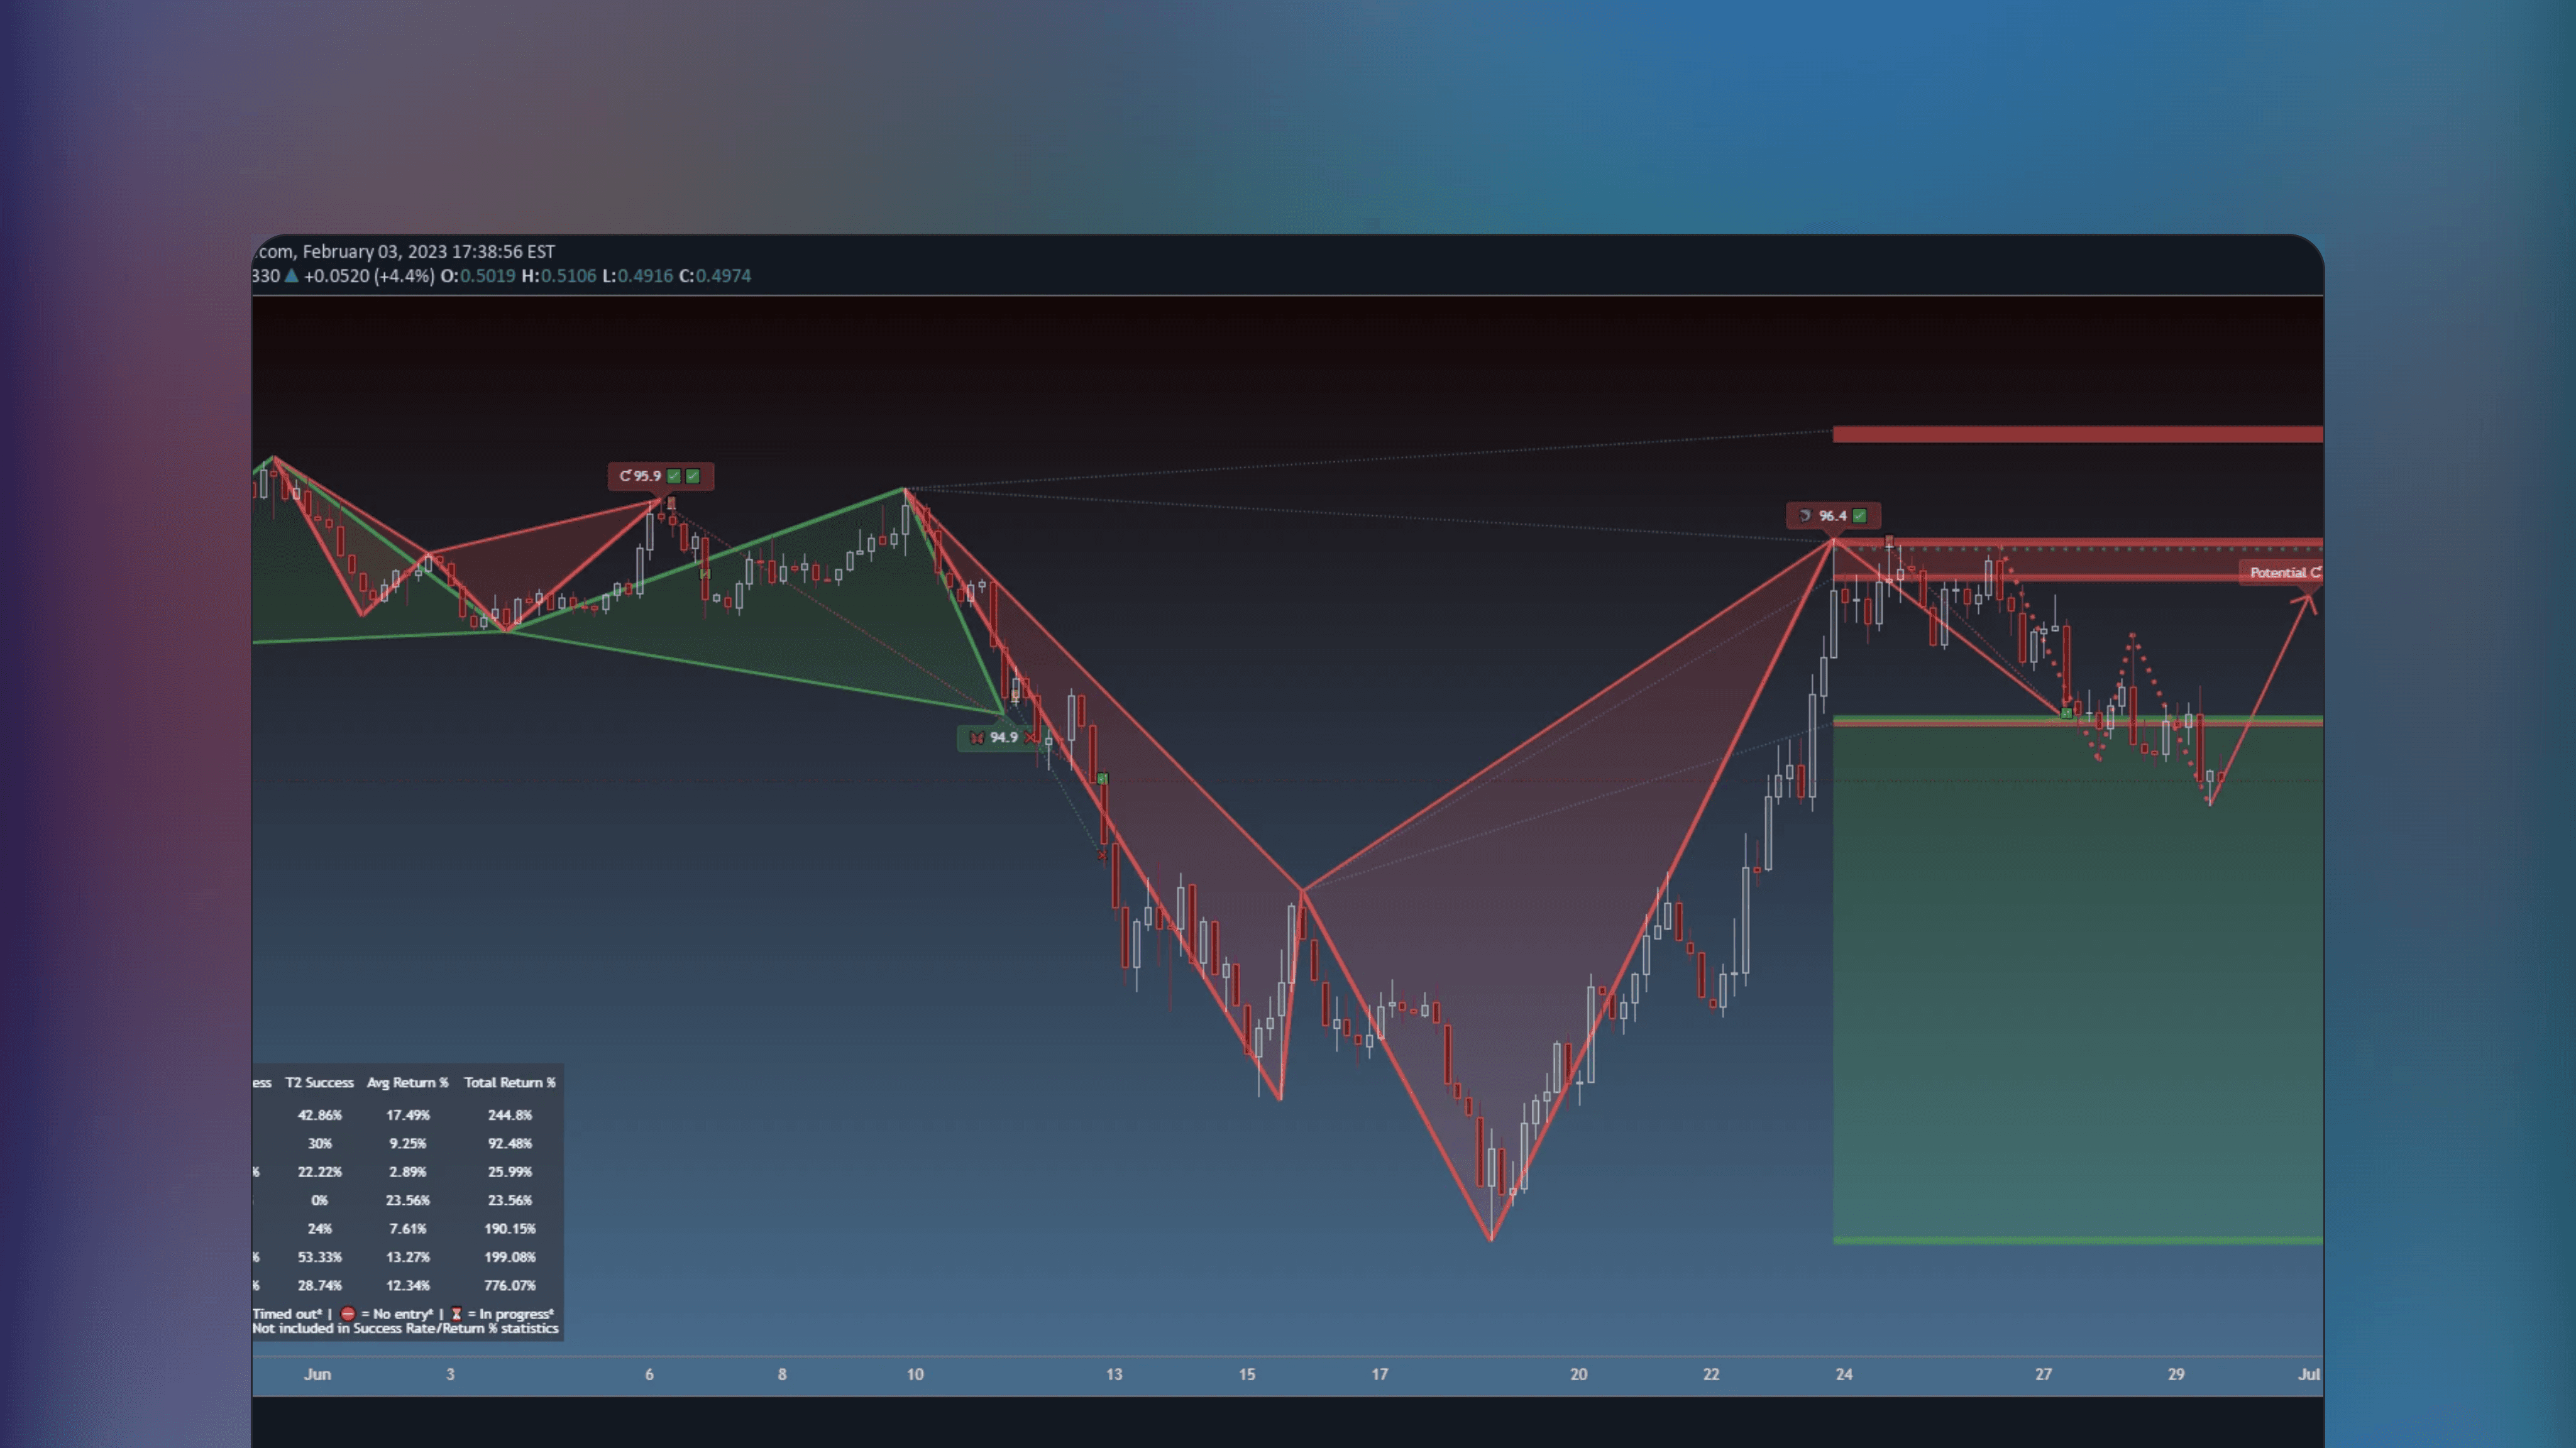Select 'Jun' on the time axis
This screenshot has width=2576, height=1448.
click(x=318, y=1374)
